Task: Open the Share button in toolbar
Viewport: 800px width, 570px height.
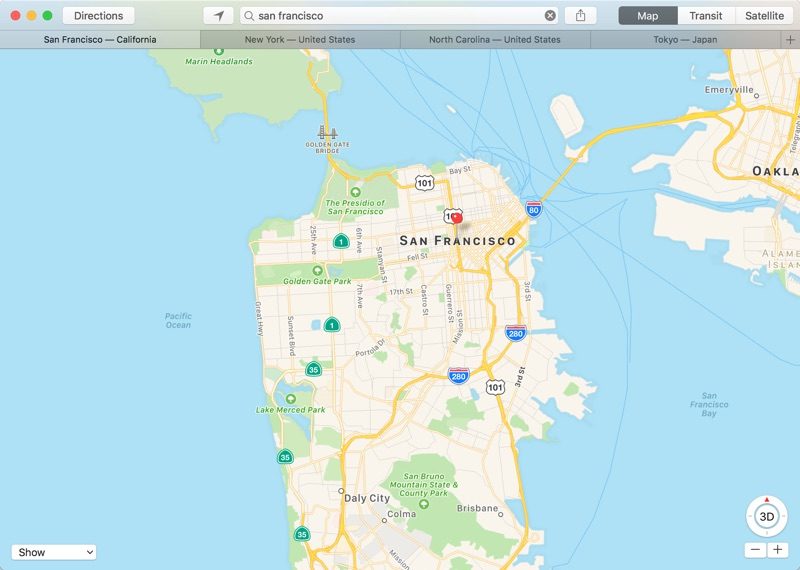Action: 581,16
